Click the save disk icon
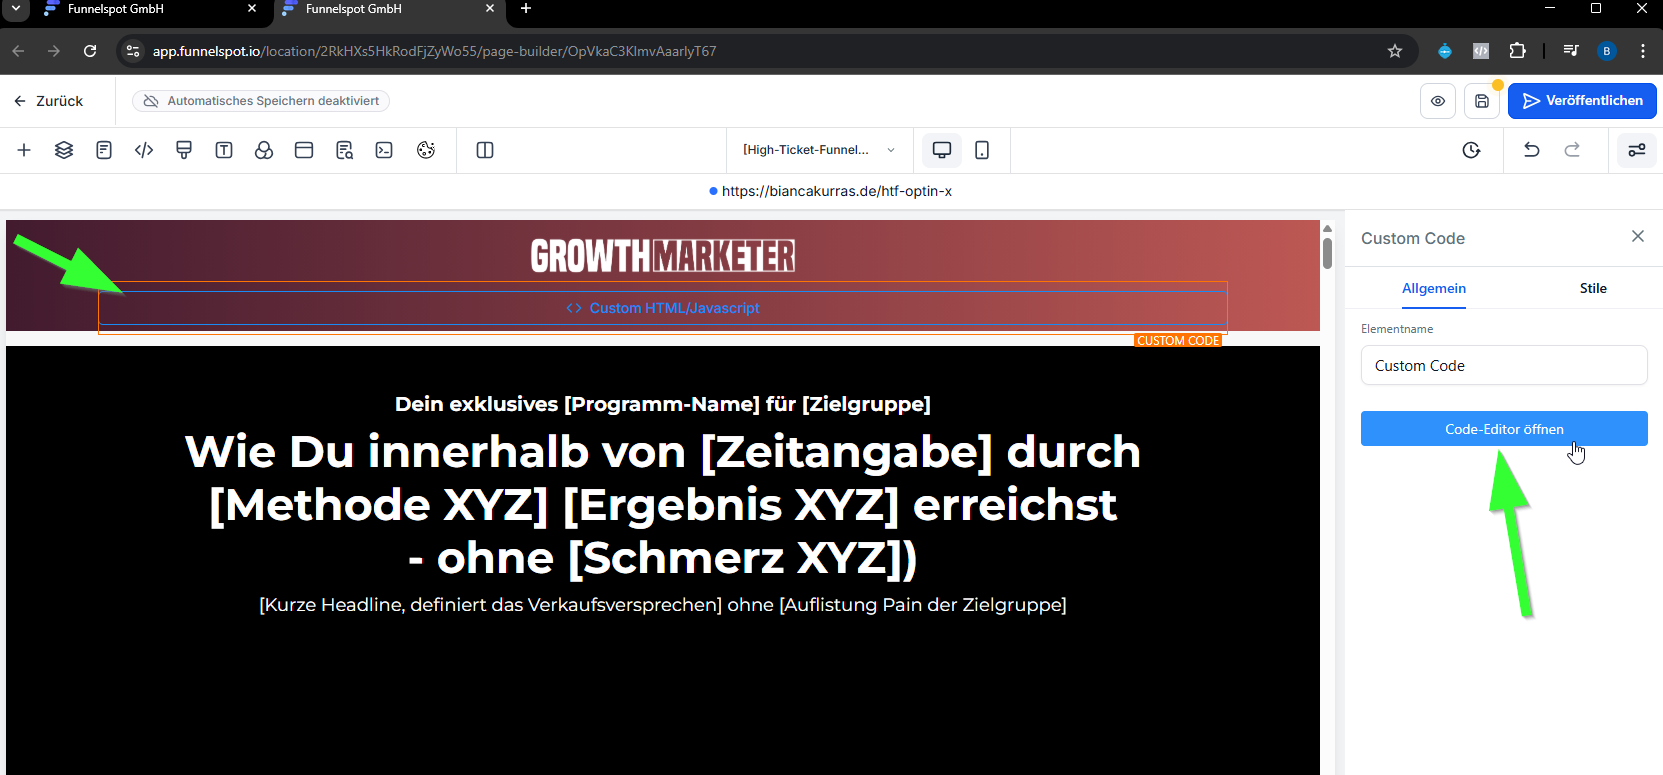1663x775 pixels. 1482,101
